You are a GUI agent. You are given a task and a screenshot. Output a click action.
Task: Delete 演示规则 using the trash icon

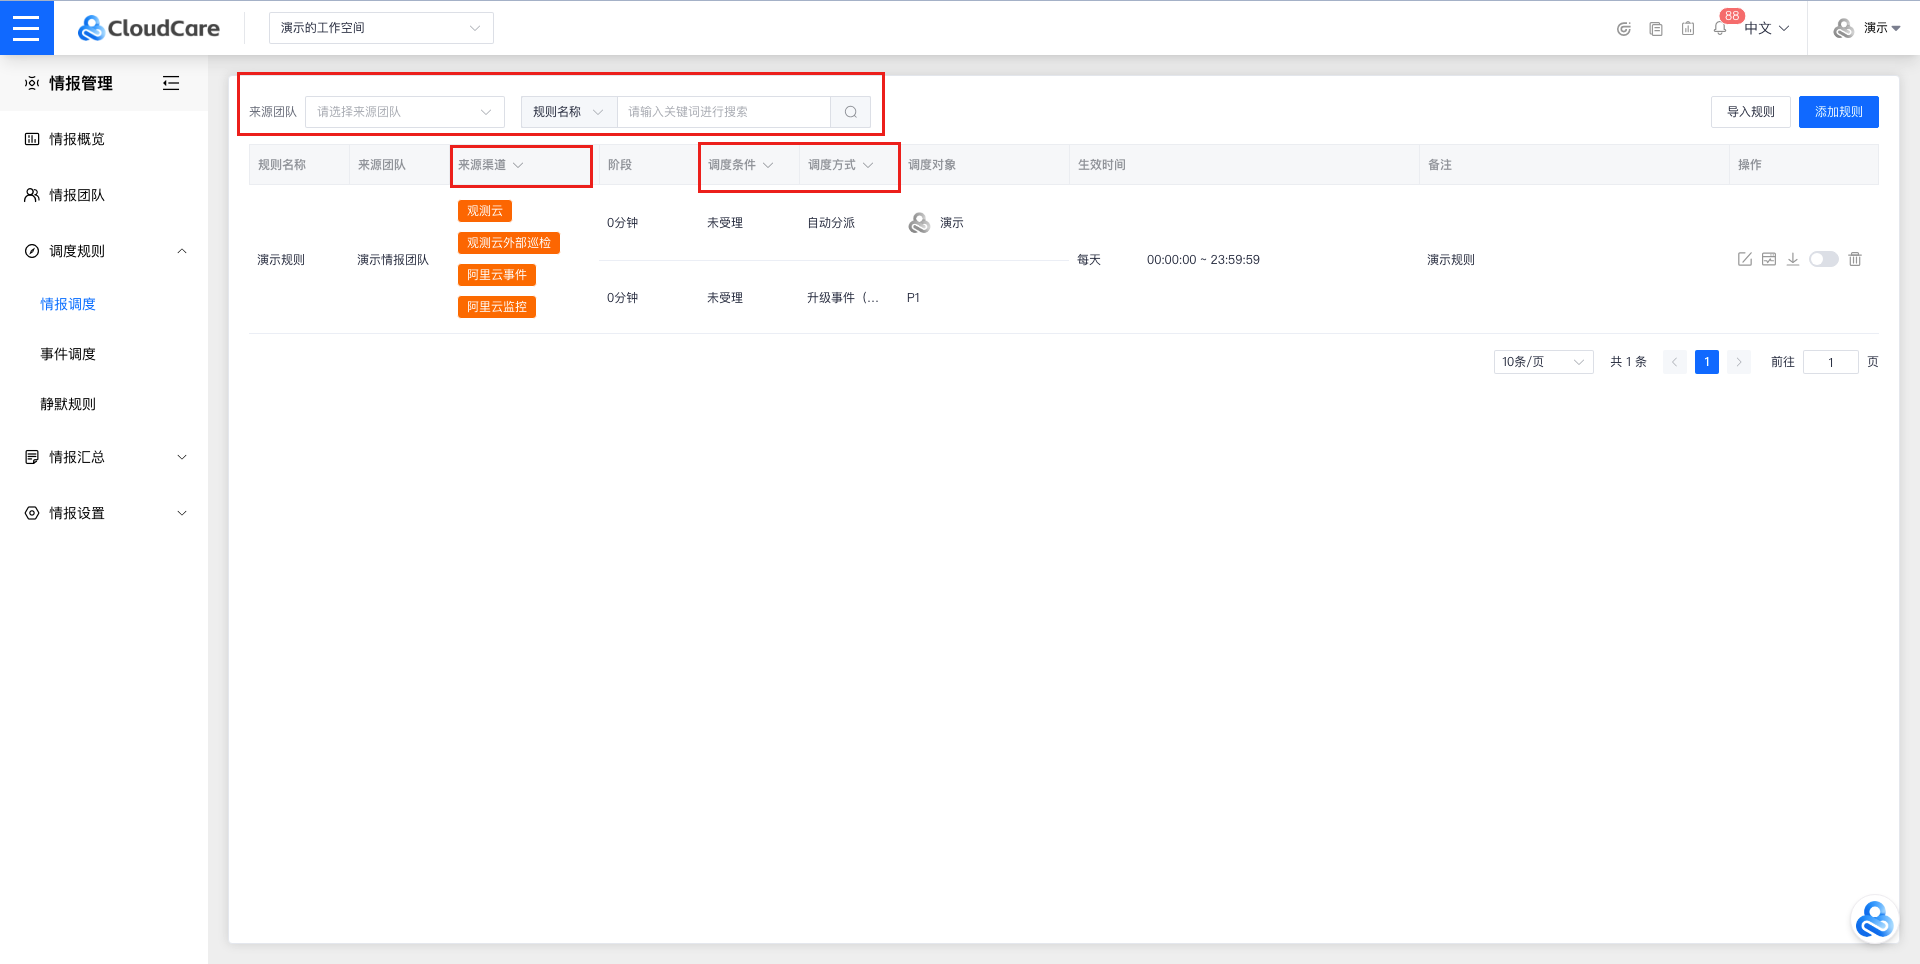pyautogui.click(x=1855, y=259)
